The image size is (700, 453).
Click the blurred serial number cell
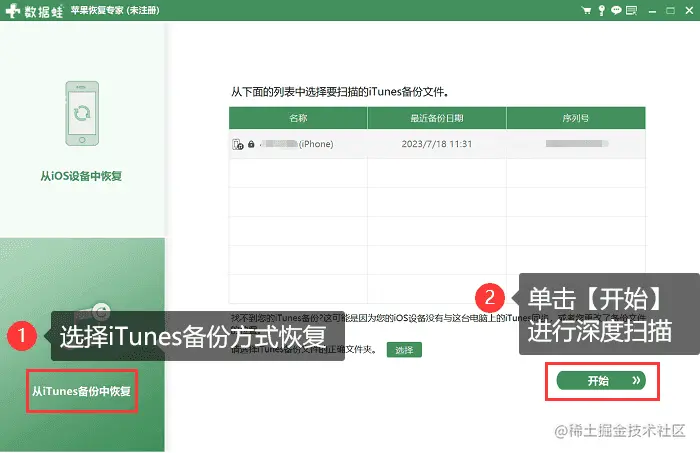[x=576, y=143]
